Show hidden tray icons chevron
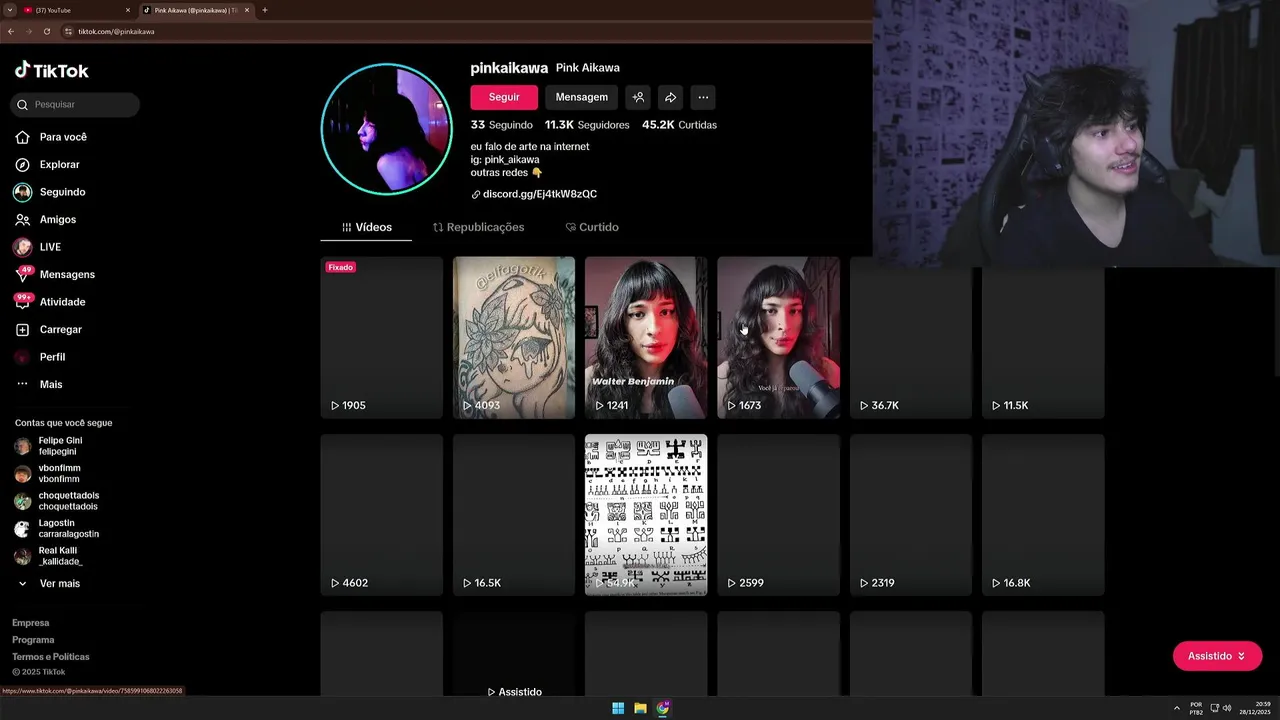1280x720 pixels. (x=1176, y=708)
